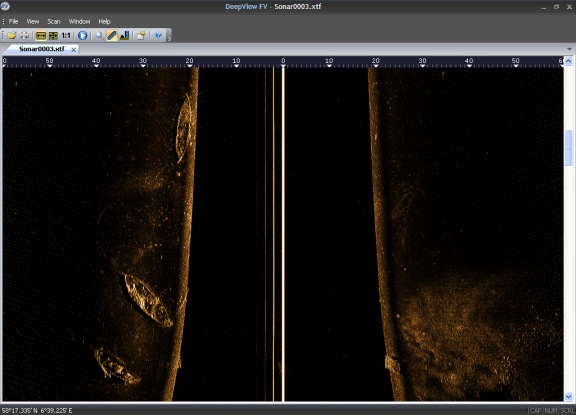576x415 pixels.
Task: Click the coordinates readout in status bar
Action: pos(37,410)
